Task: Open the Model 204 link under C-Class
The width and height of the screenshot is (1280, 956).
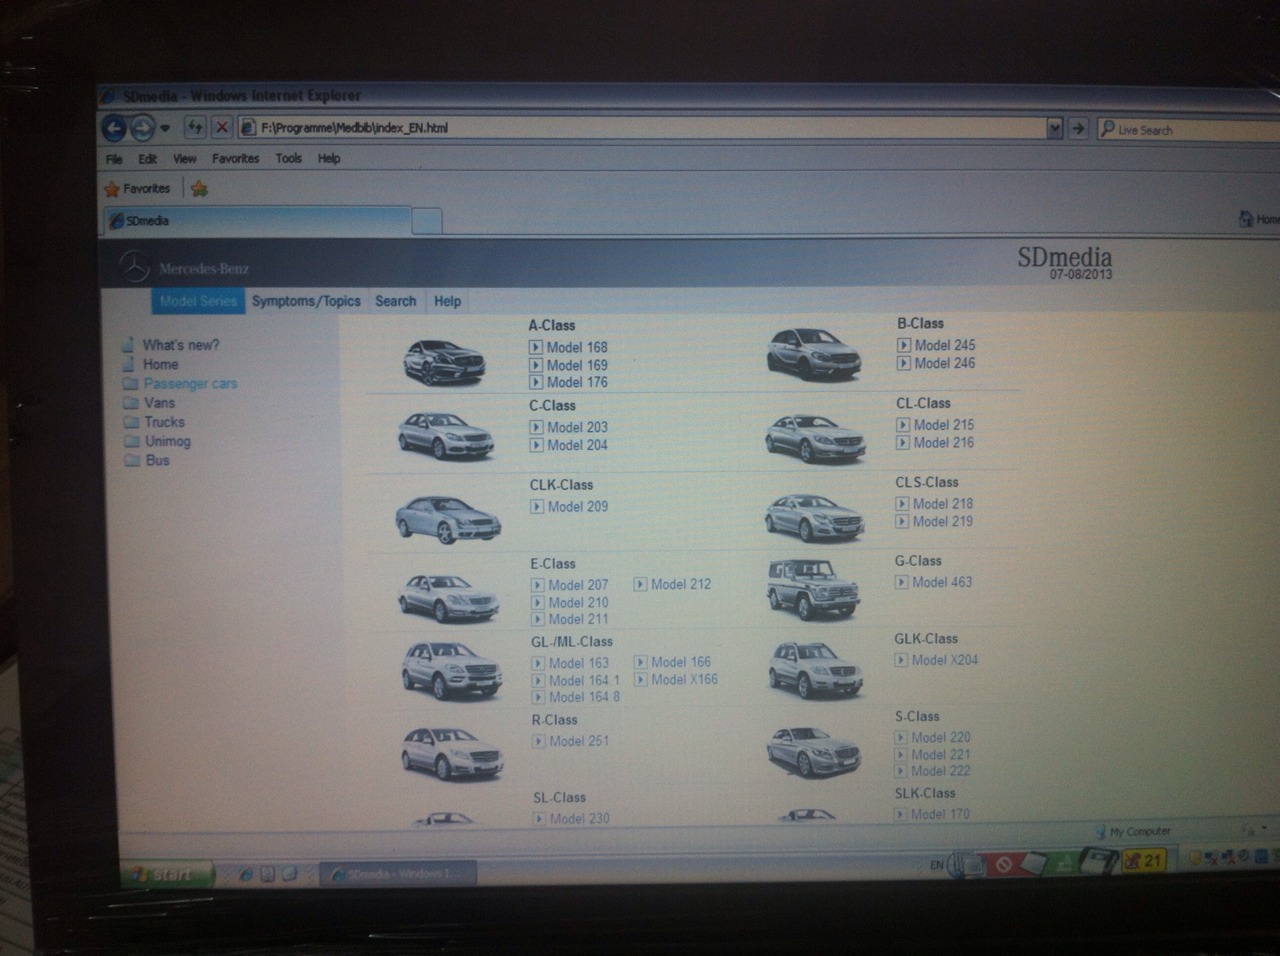Action: (x=577, y=445)
